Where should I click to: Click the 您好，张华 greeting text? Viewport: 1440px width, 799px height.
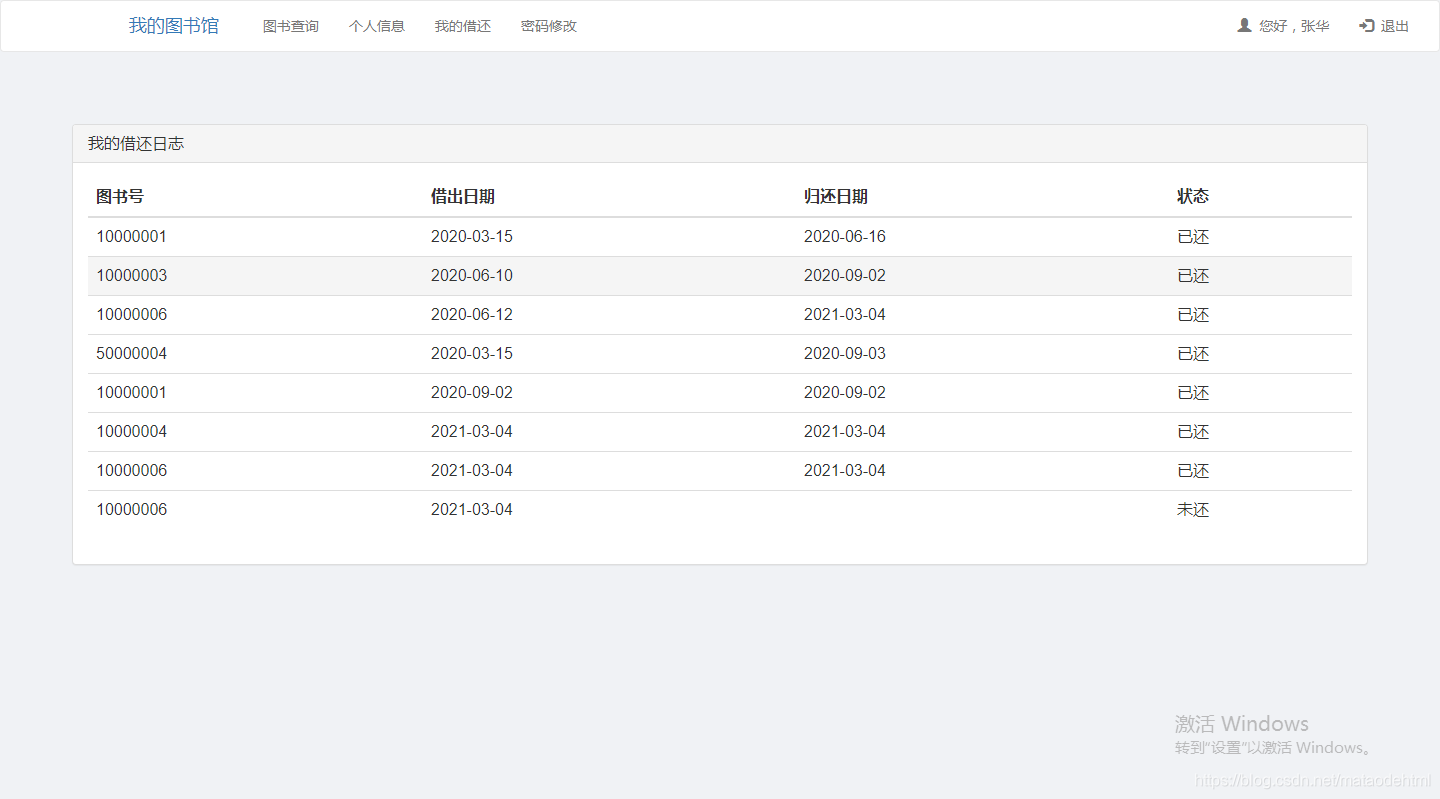(x=1294, y=26)
